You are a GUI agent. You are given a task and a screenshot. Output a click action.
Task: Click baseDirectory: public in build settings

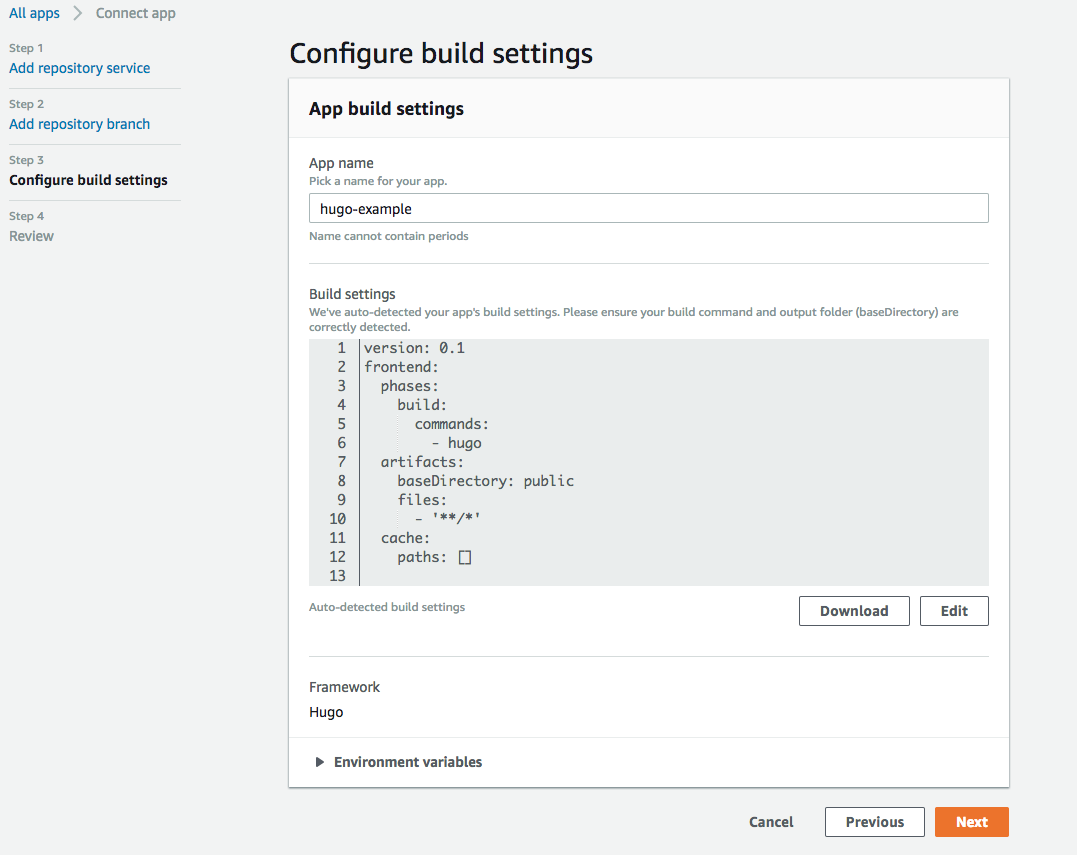coord(485,481)
